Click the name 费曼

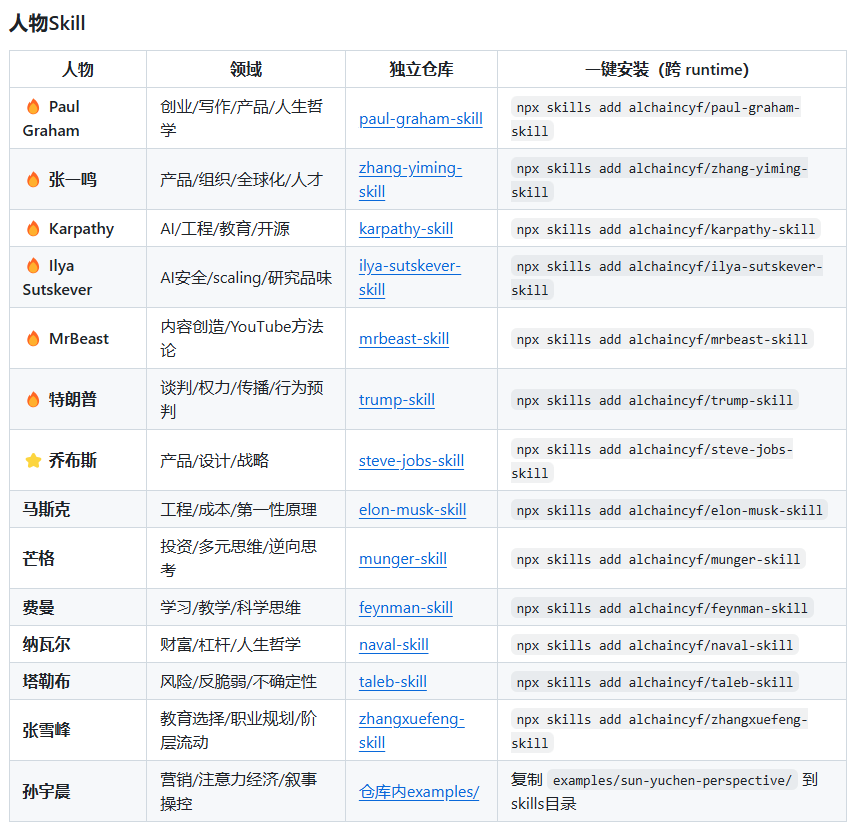point(39,607)
